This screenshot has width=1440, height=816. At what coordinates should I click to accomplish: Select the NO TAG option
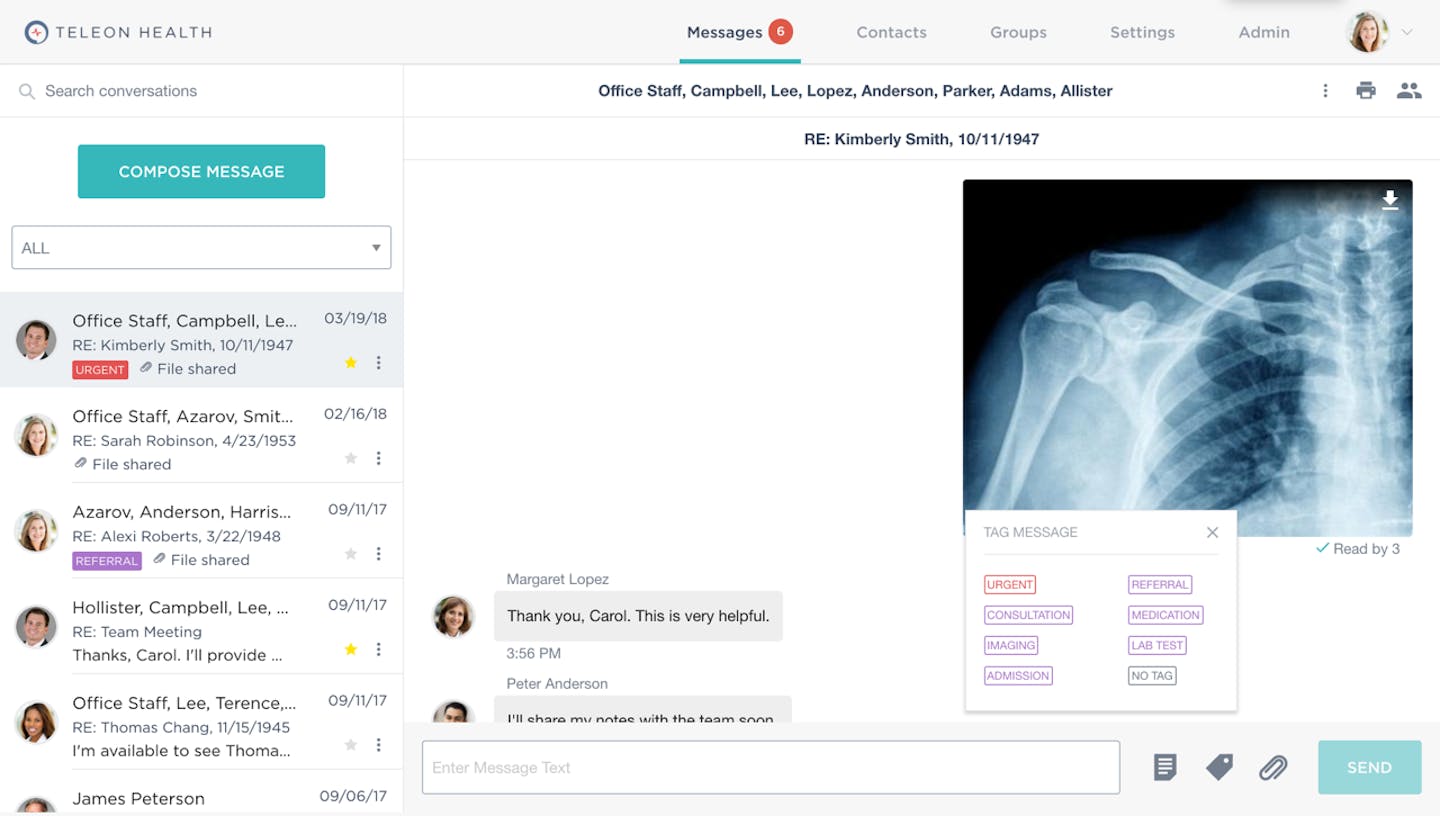pos(1152,675)
